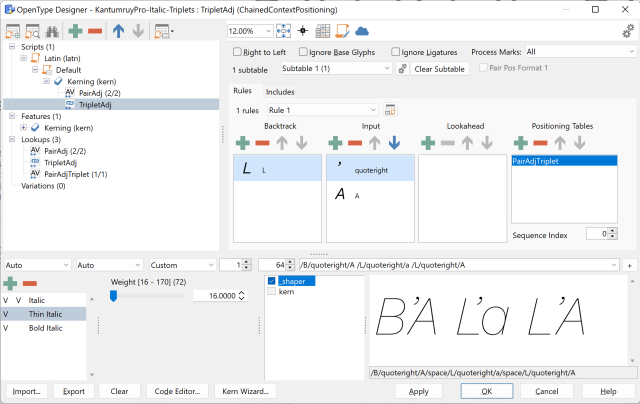This screenshot has width=640, height=404.
Task: Uncheck the _shaper feature checkbox
Action: [272, 282]
